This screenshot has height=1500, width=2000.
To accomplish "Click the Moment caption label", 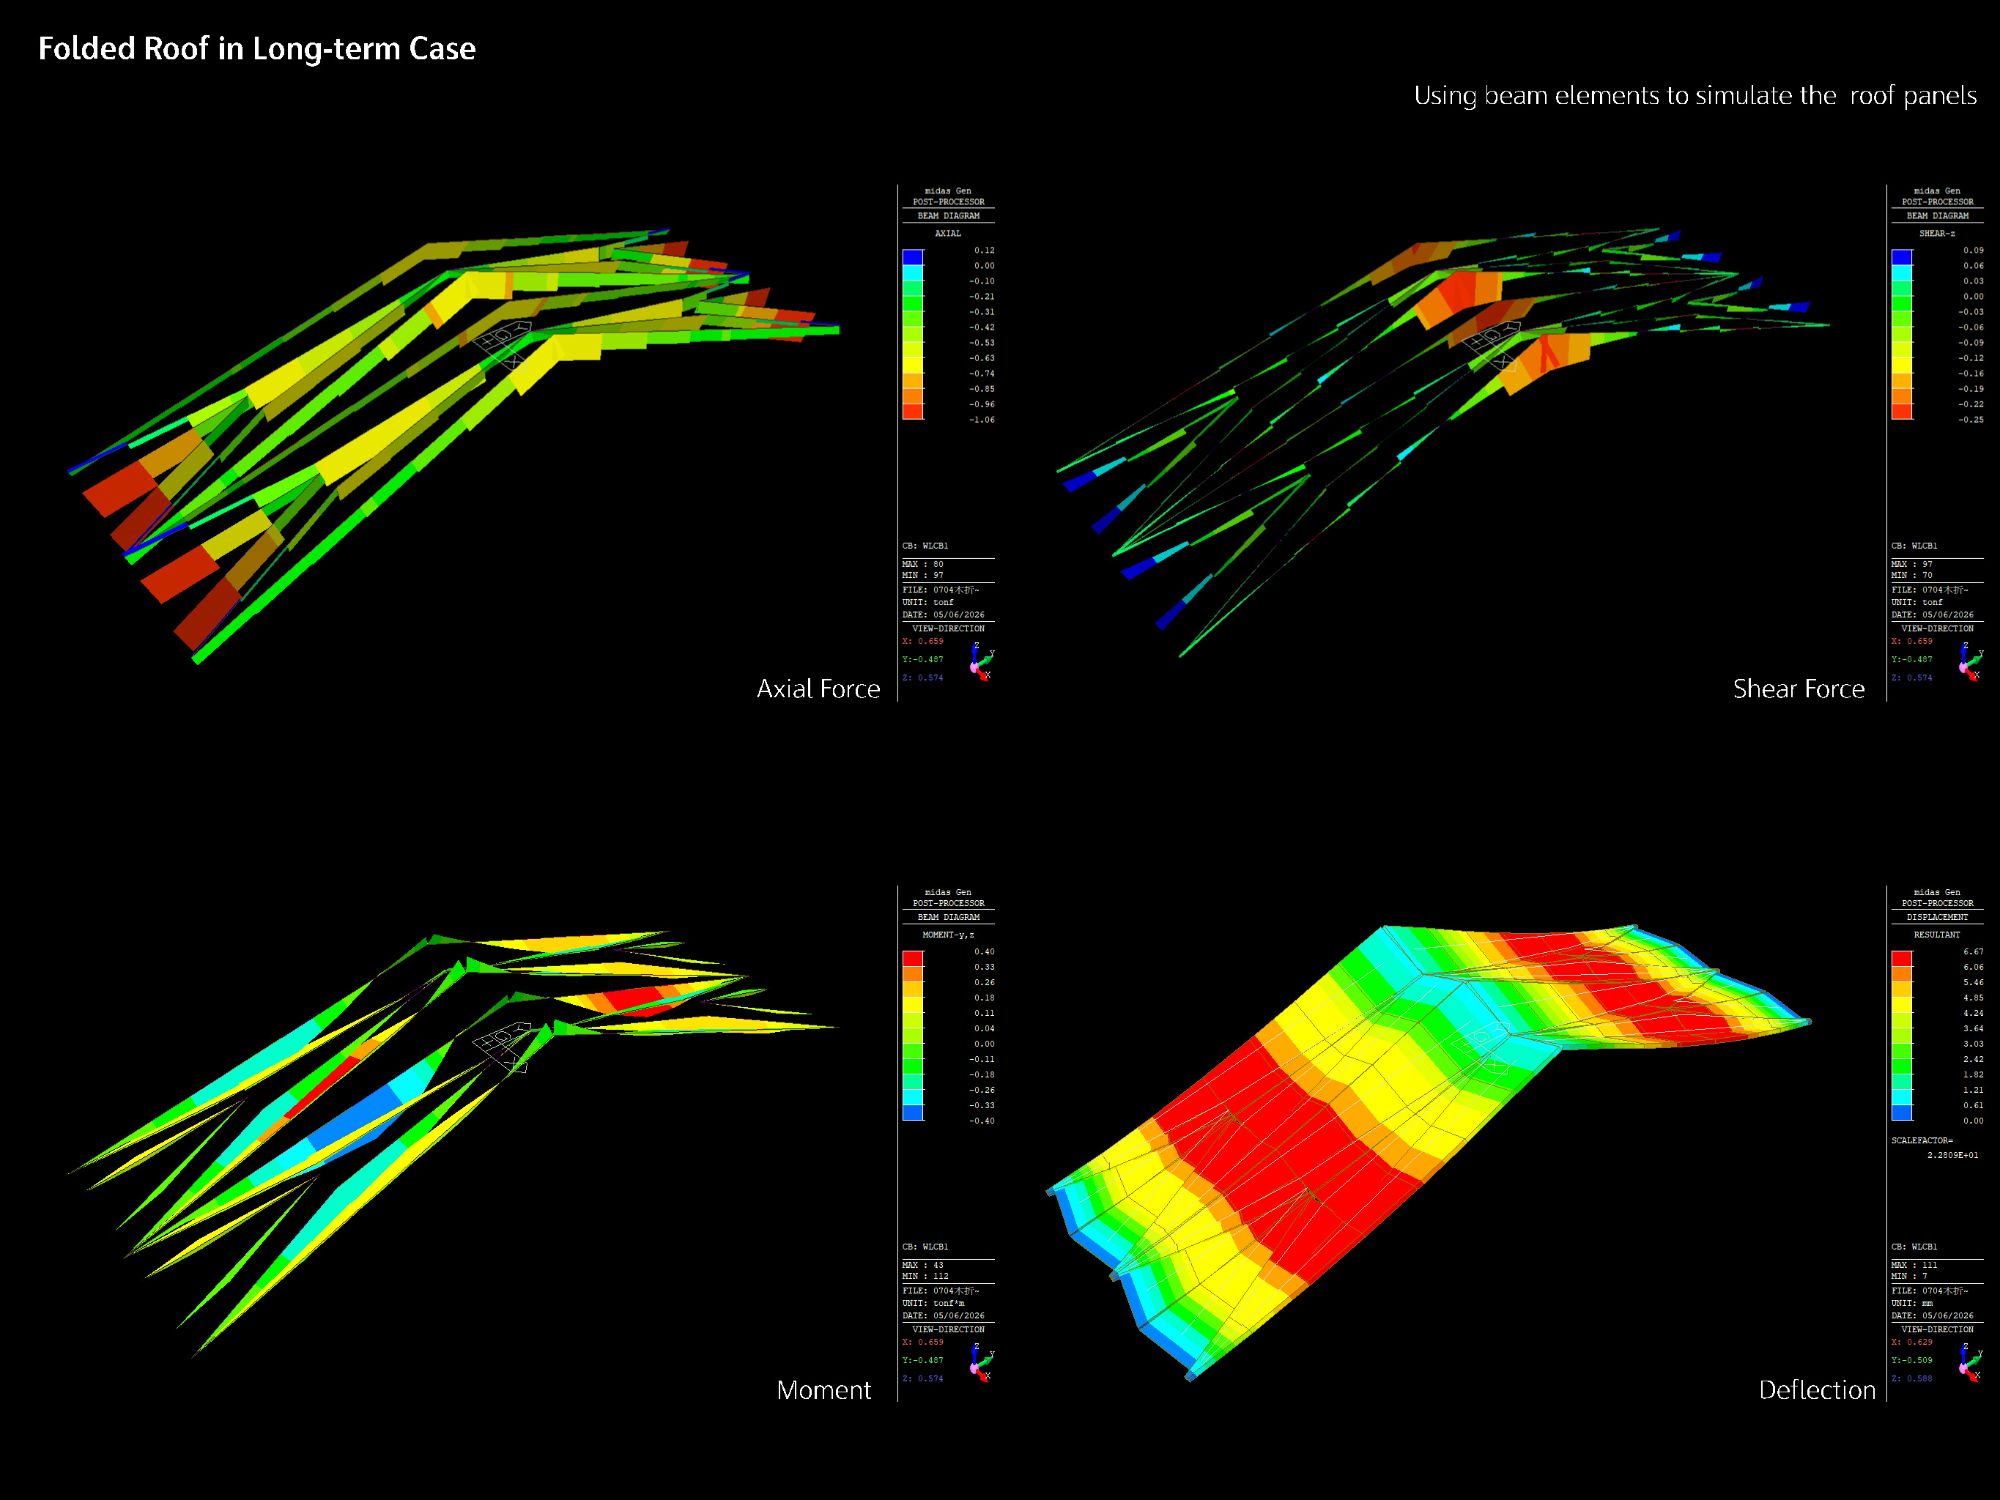I will tap(824, 1390).
